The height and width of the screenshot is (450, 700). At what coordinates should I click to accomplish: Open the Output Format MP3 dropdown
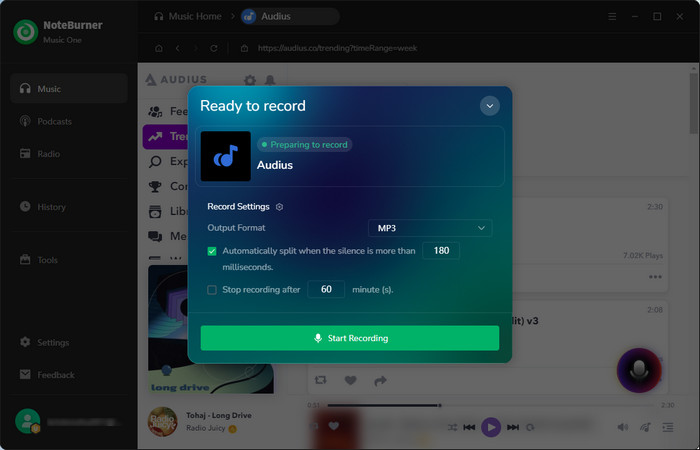[x=430, y=228]
